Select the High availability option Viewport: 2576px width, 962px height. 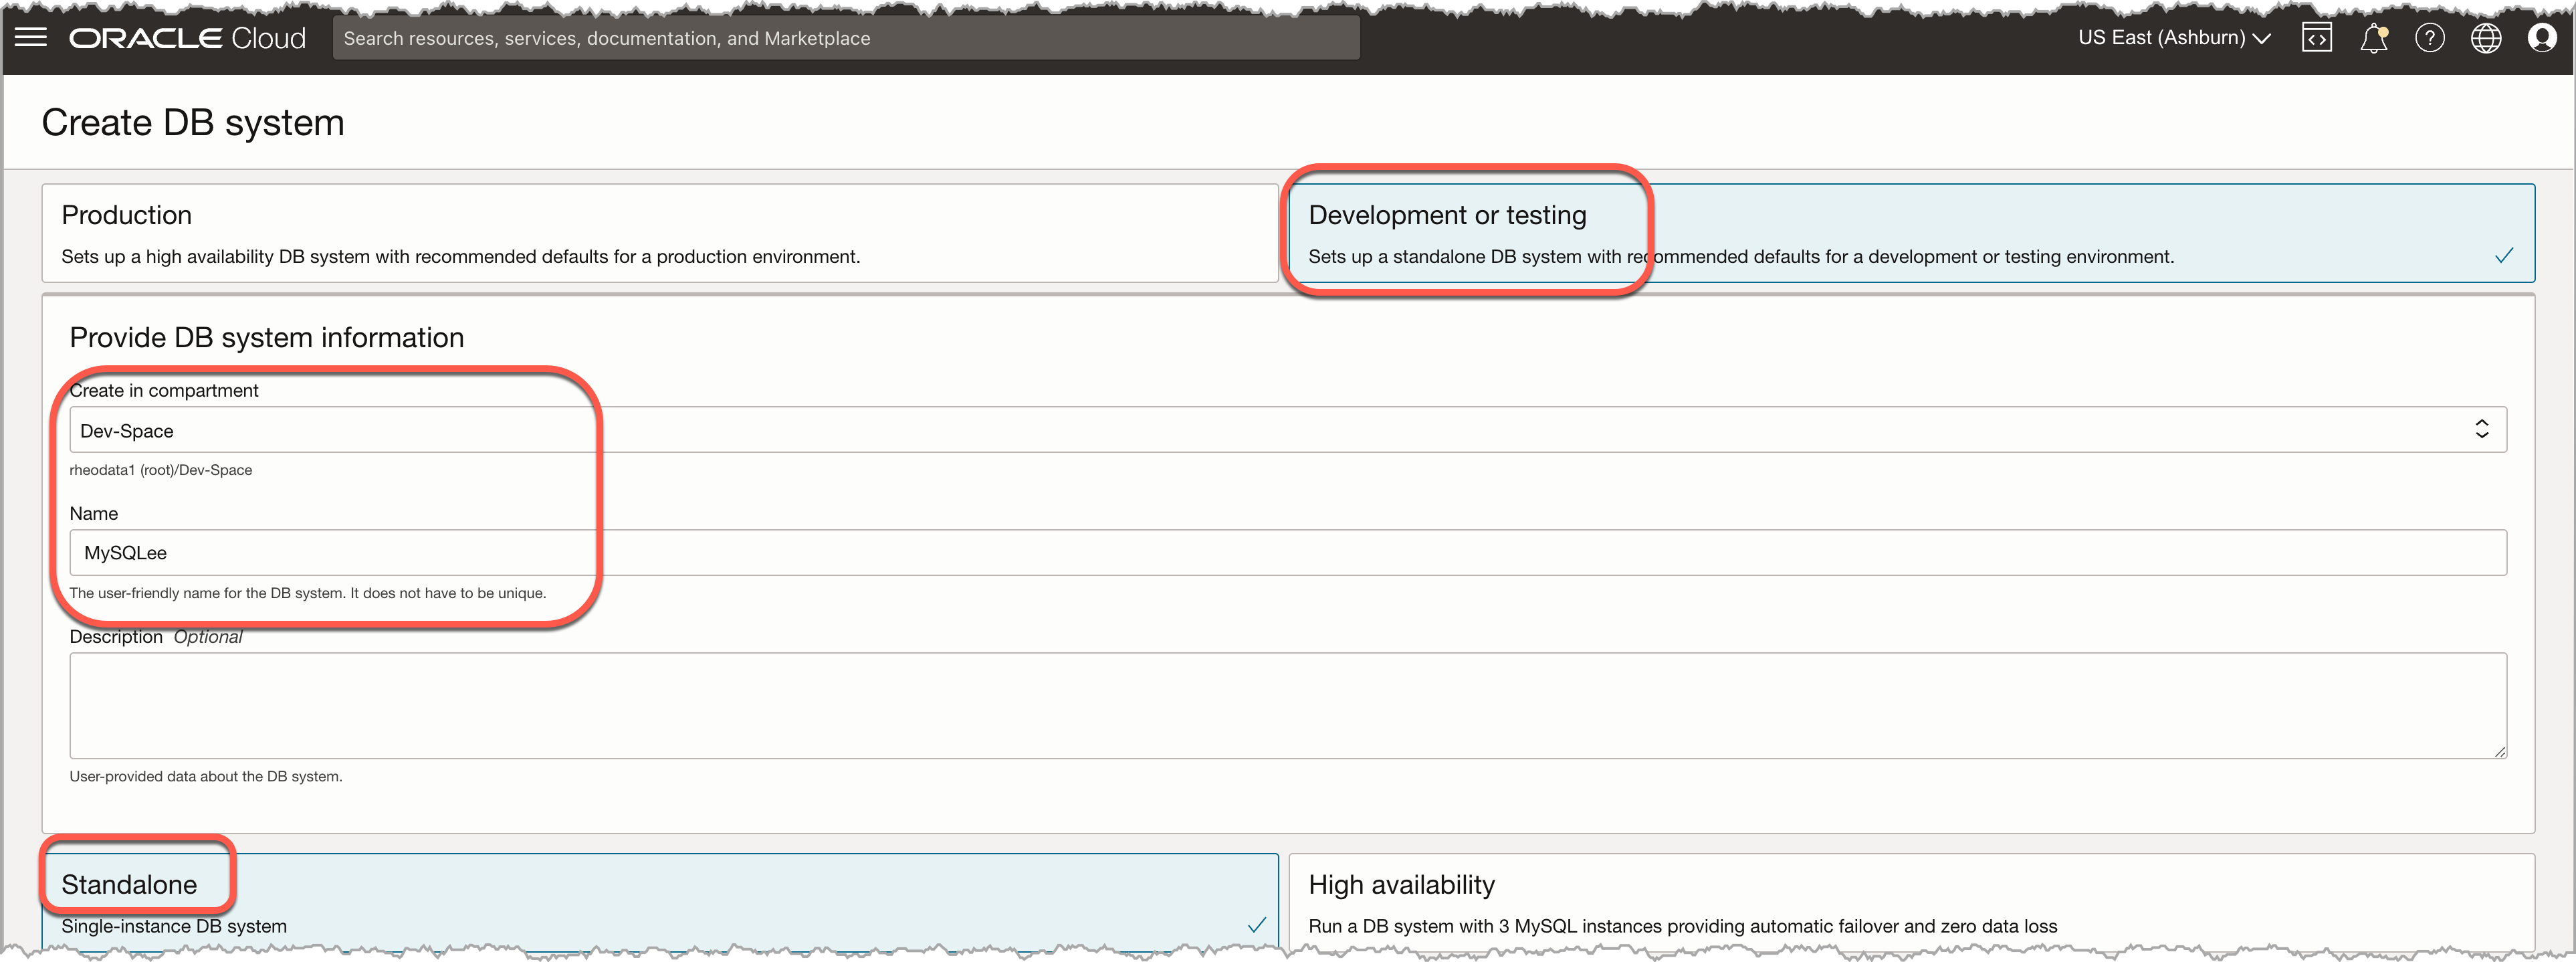[x=1911, y=903]
